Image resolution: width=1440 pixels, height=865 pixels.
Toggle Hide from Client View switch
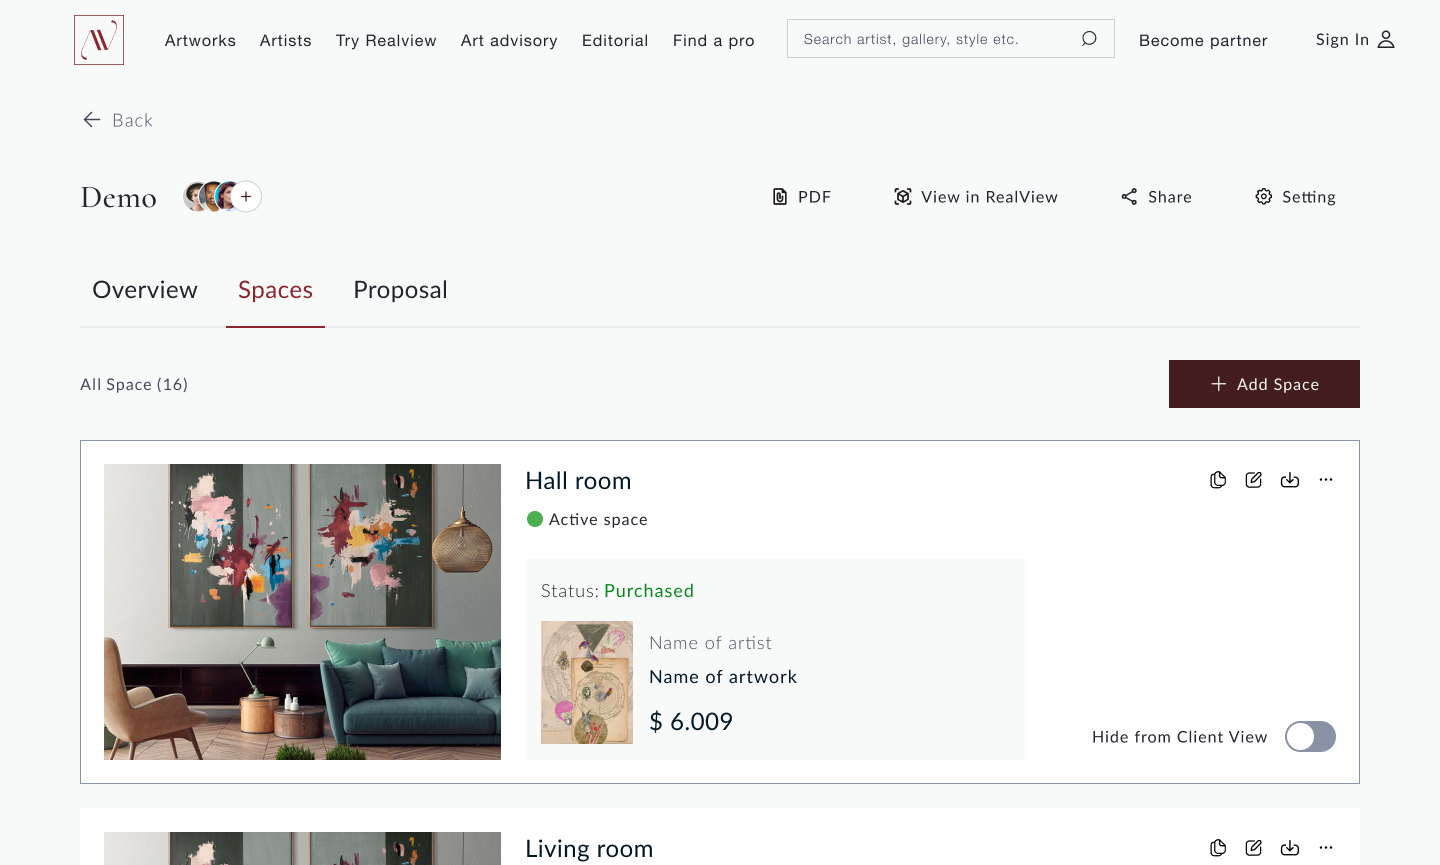(x=1310, y=737)
